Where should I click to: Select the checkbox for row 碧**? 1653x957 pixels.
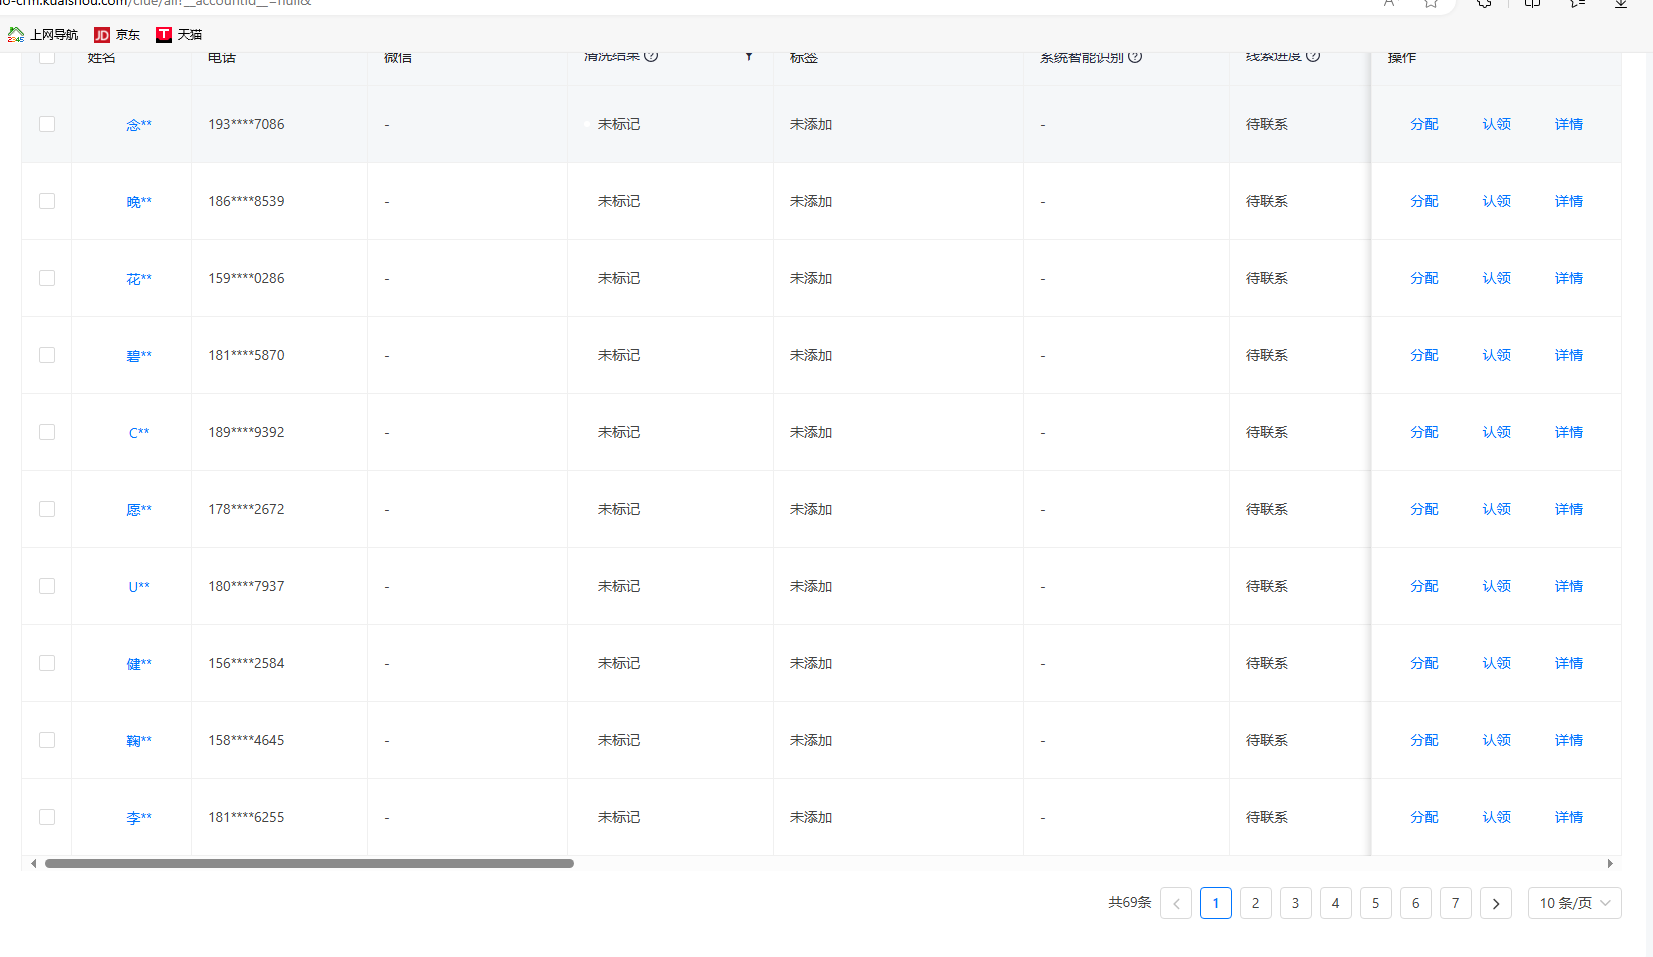coord(47,355)
